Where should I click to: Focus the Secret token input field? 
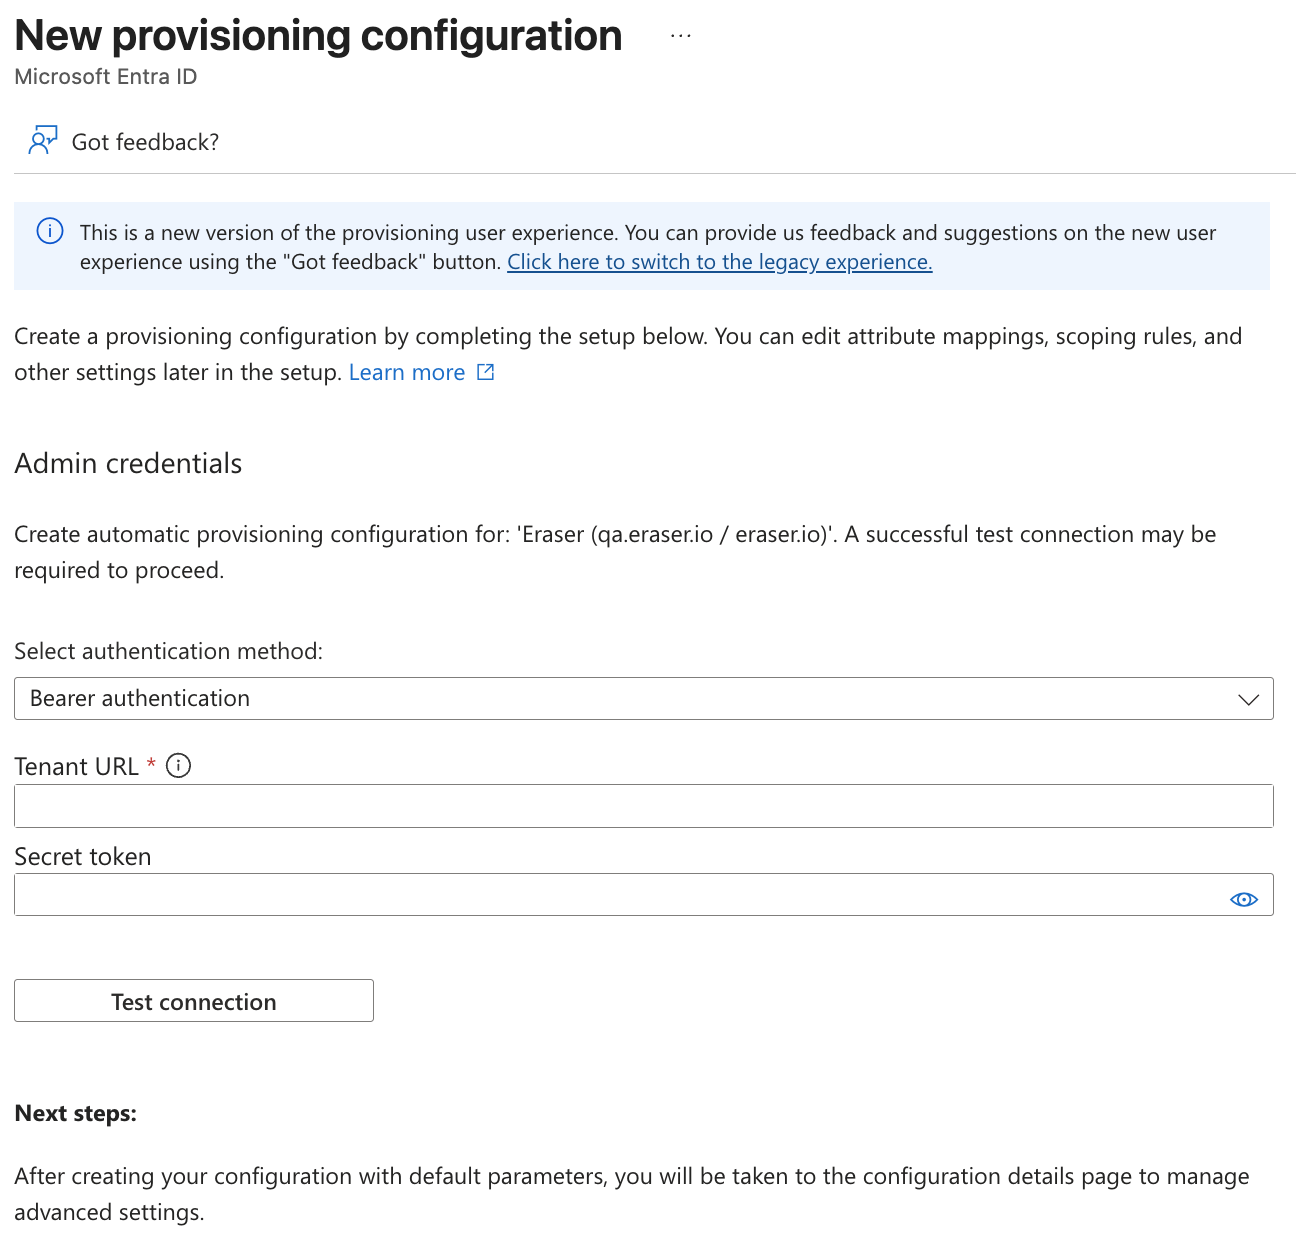[x=644, y=895]
